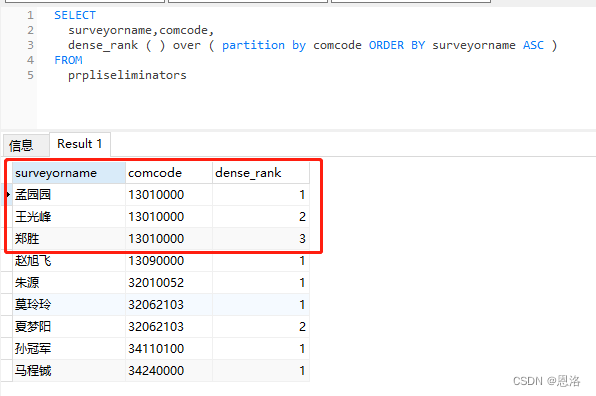Select the cell 赵旭飞
The width and height of the screenshot is (596, 396).
[69, 261]
